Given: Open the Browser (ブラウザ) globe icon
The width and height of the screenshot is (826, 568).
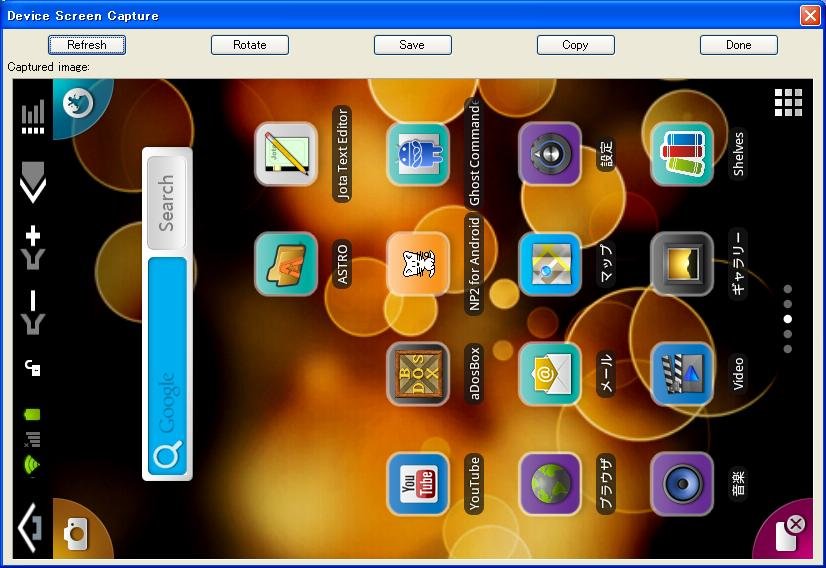Looking at the screenshot, I should point(549,484).
